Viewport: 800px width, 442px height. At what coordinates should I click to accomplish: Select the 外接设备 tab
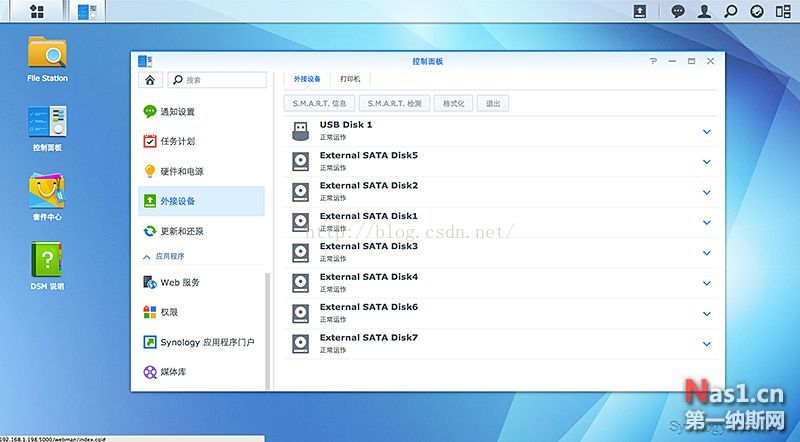click(307, 78)
